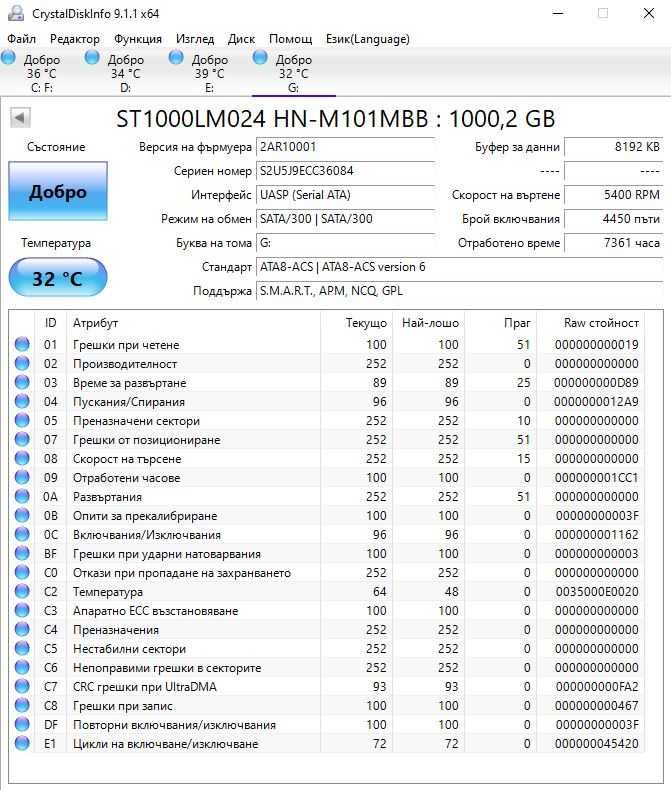Click the rotation rate value 5400 RPM
Screen dimensions: 671x790
point(614,195)
